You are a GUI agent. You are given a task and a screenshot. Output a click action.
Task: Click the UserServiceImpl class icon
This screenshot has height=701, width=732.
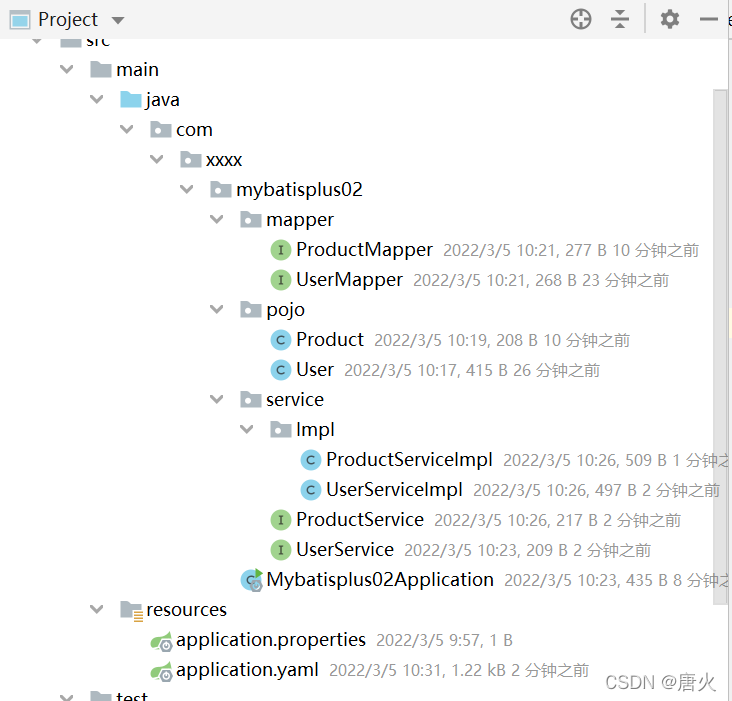click(310, 490)
